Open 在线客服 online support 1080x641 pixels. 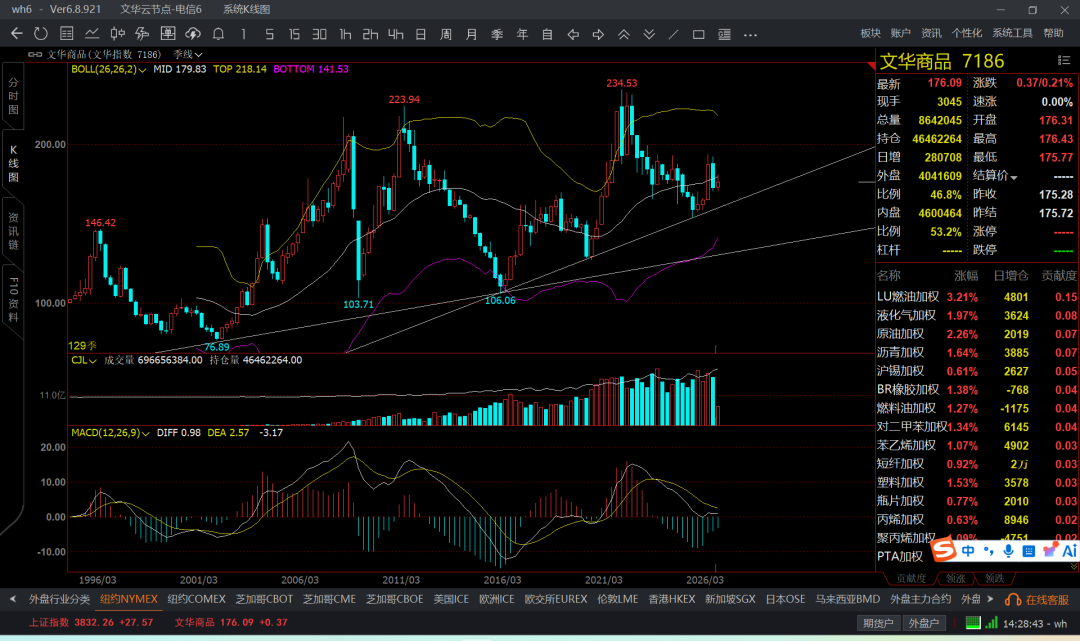[1047, 600]
